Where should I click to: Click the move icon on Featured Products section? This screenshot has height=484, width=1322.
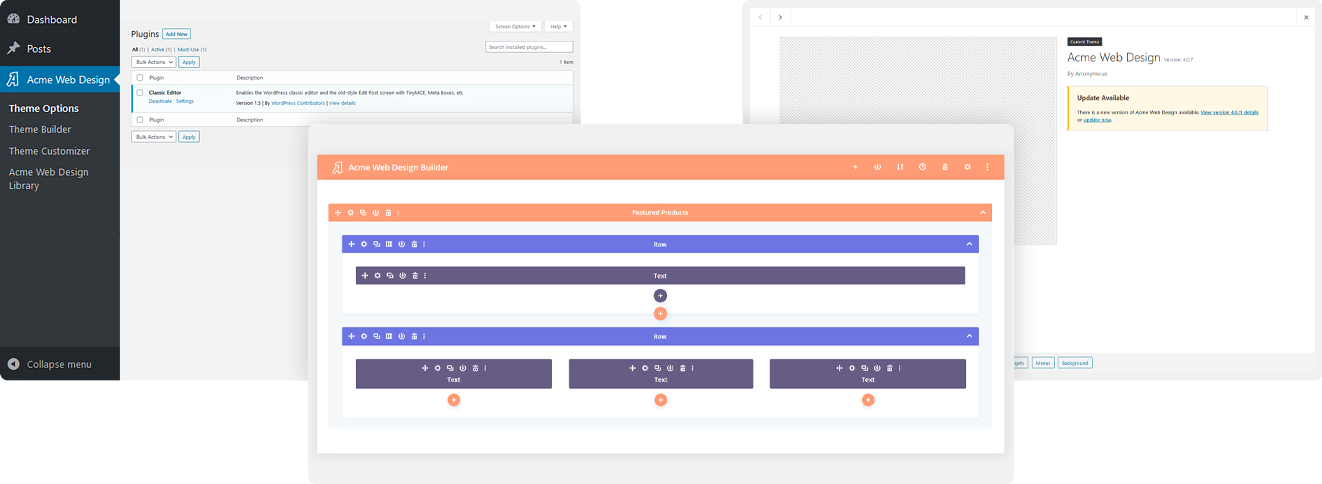338,213
